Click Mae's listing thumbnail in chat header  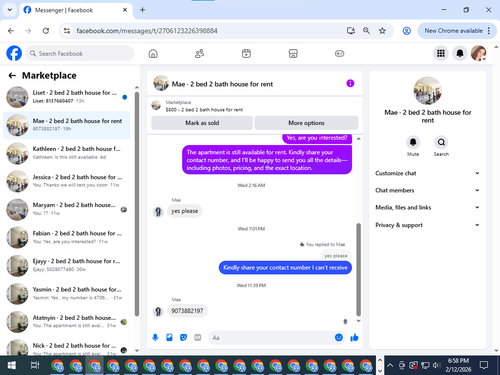pos(161,83)
